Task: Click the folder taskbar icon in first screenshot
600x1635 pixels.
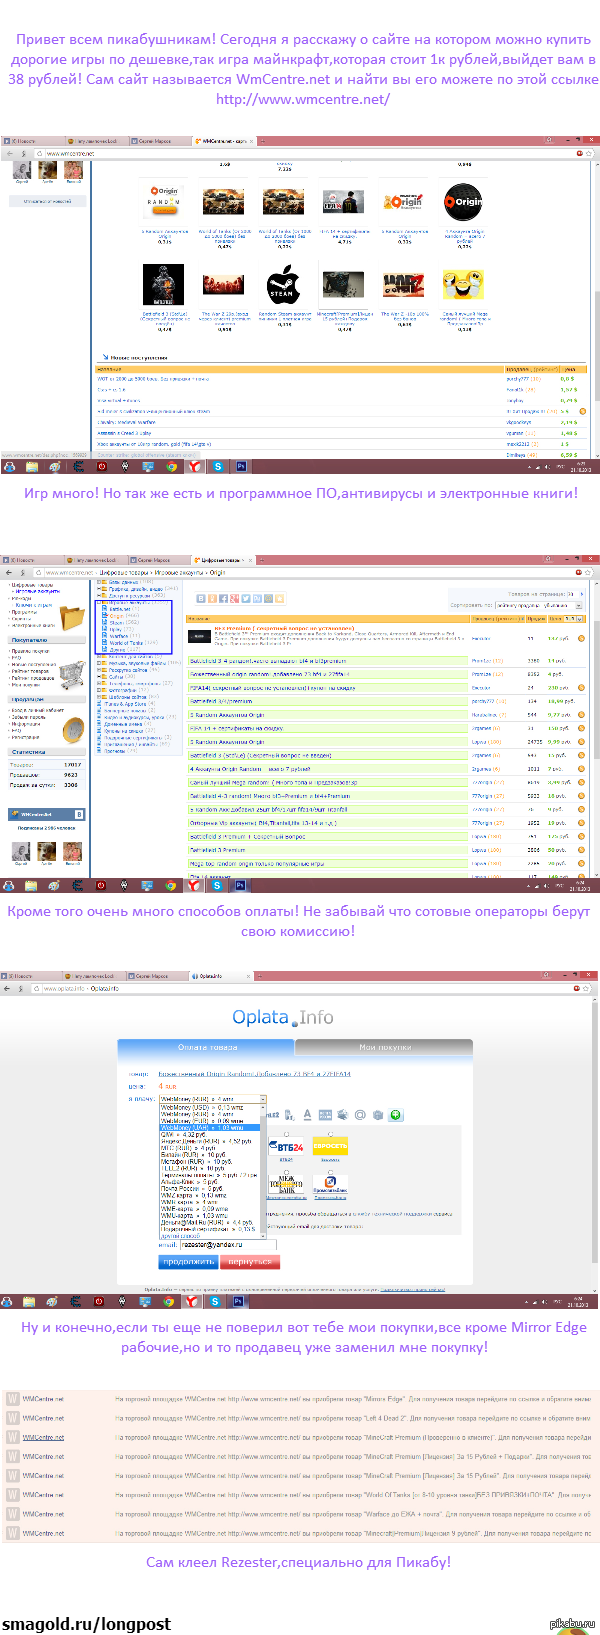Action: (x=31, y=466)
